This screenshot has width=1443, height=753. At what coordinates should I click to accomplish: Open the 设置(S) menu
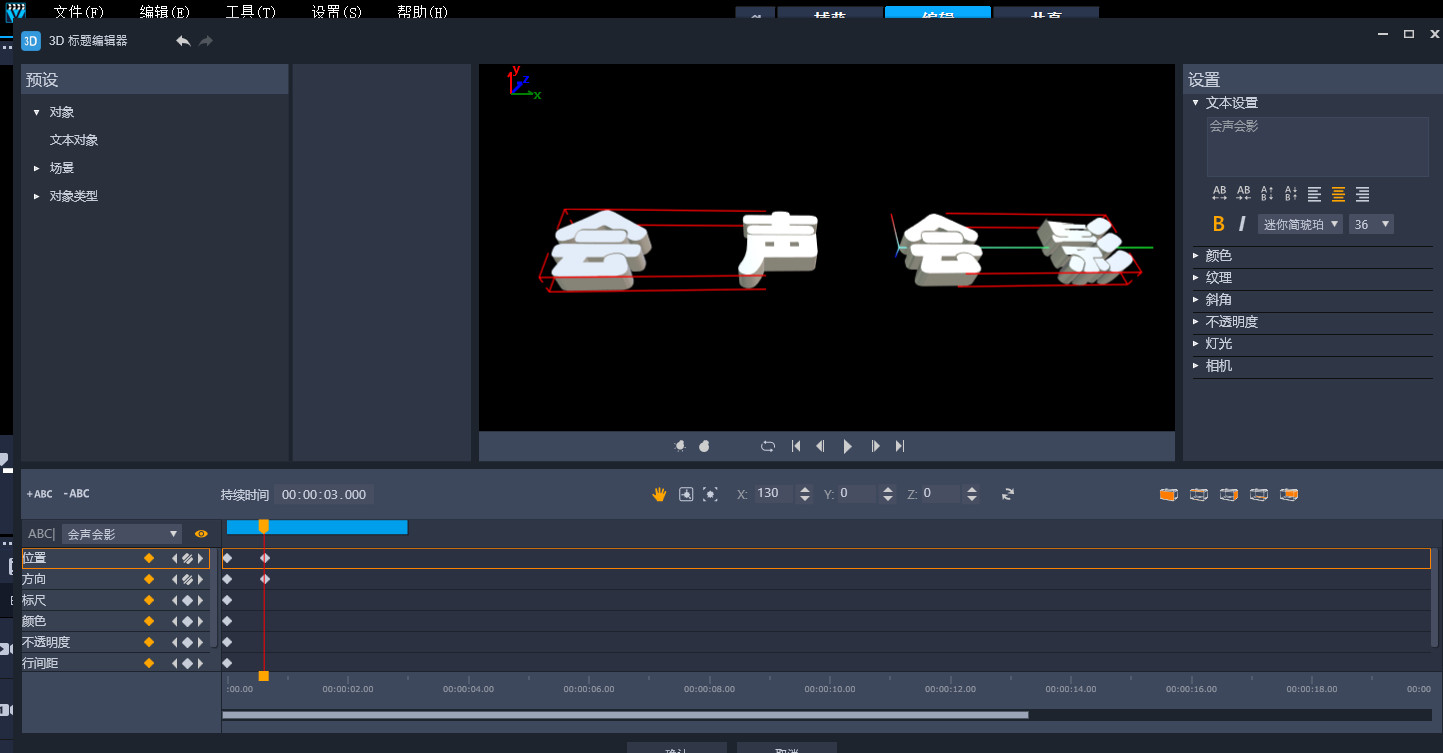point(337,12)
